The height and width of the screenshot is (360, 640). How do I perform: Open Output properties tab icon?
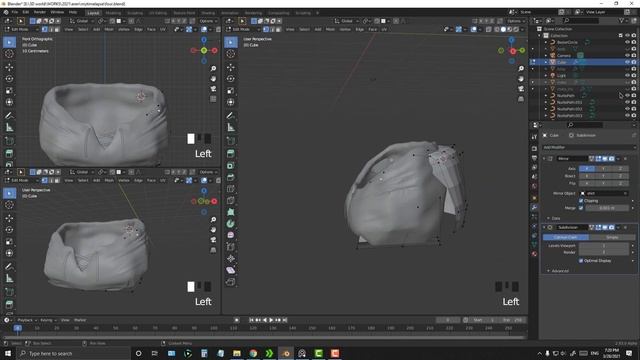[x=534, y=158]
